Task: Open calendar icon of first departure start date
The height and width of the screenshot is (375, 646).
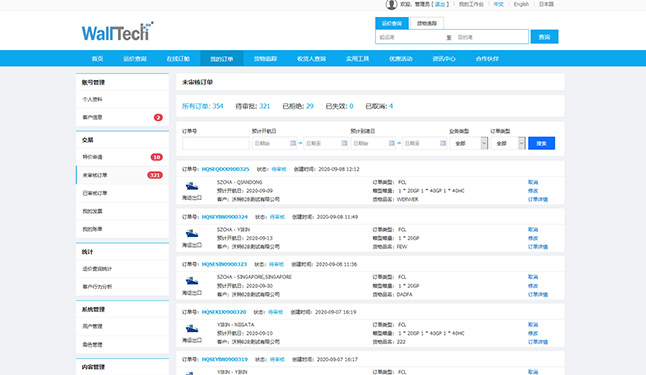Action: point(293,143)
